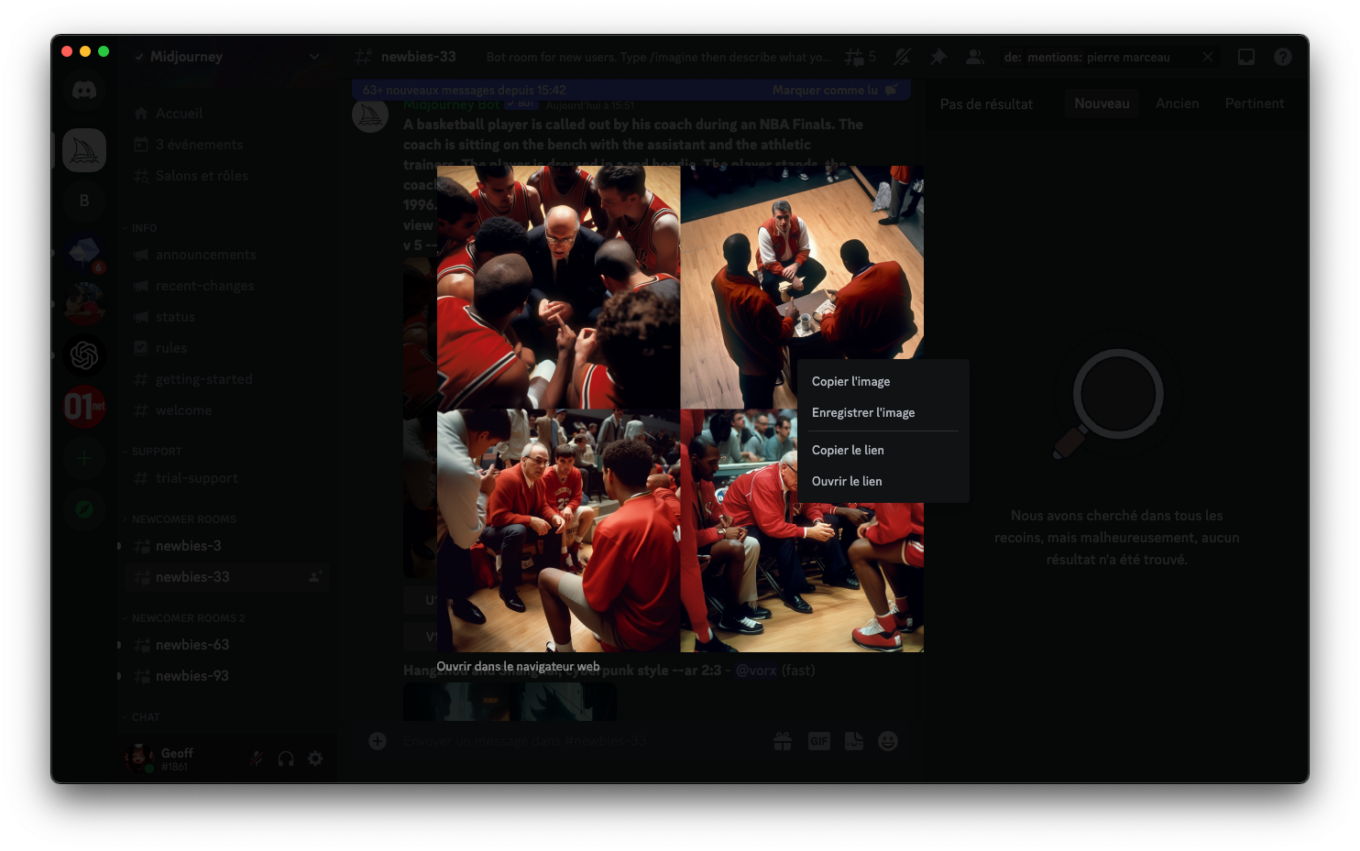Image resolution: width=1360 pixels, height=851 pixels.
Task: Click the 63+ nouveaux messages banner
Action: click(631, 90)
